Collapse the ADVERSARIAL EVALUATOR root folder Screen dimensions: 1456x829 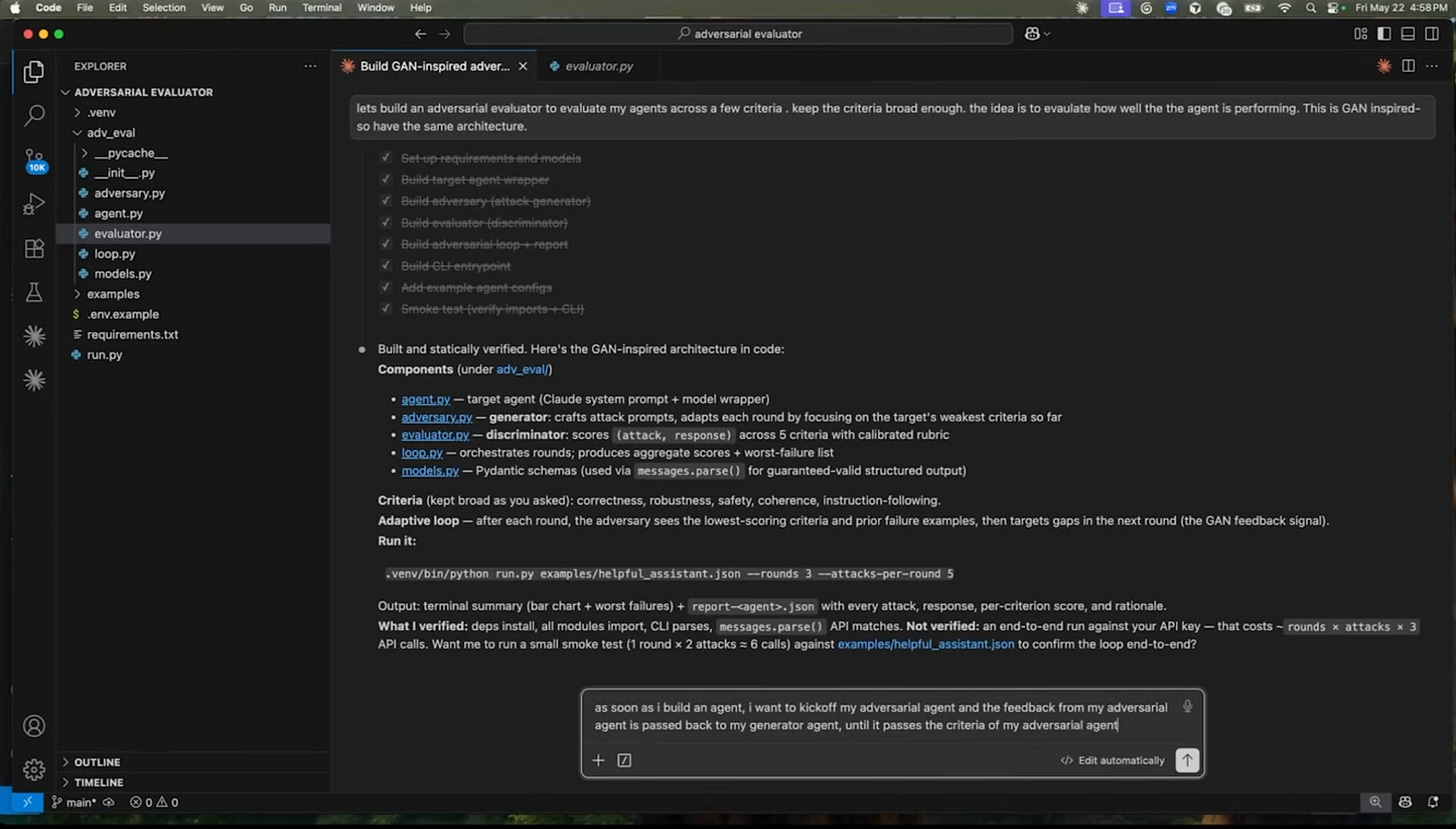(65, 92)
